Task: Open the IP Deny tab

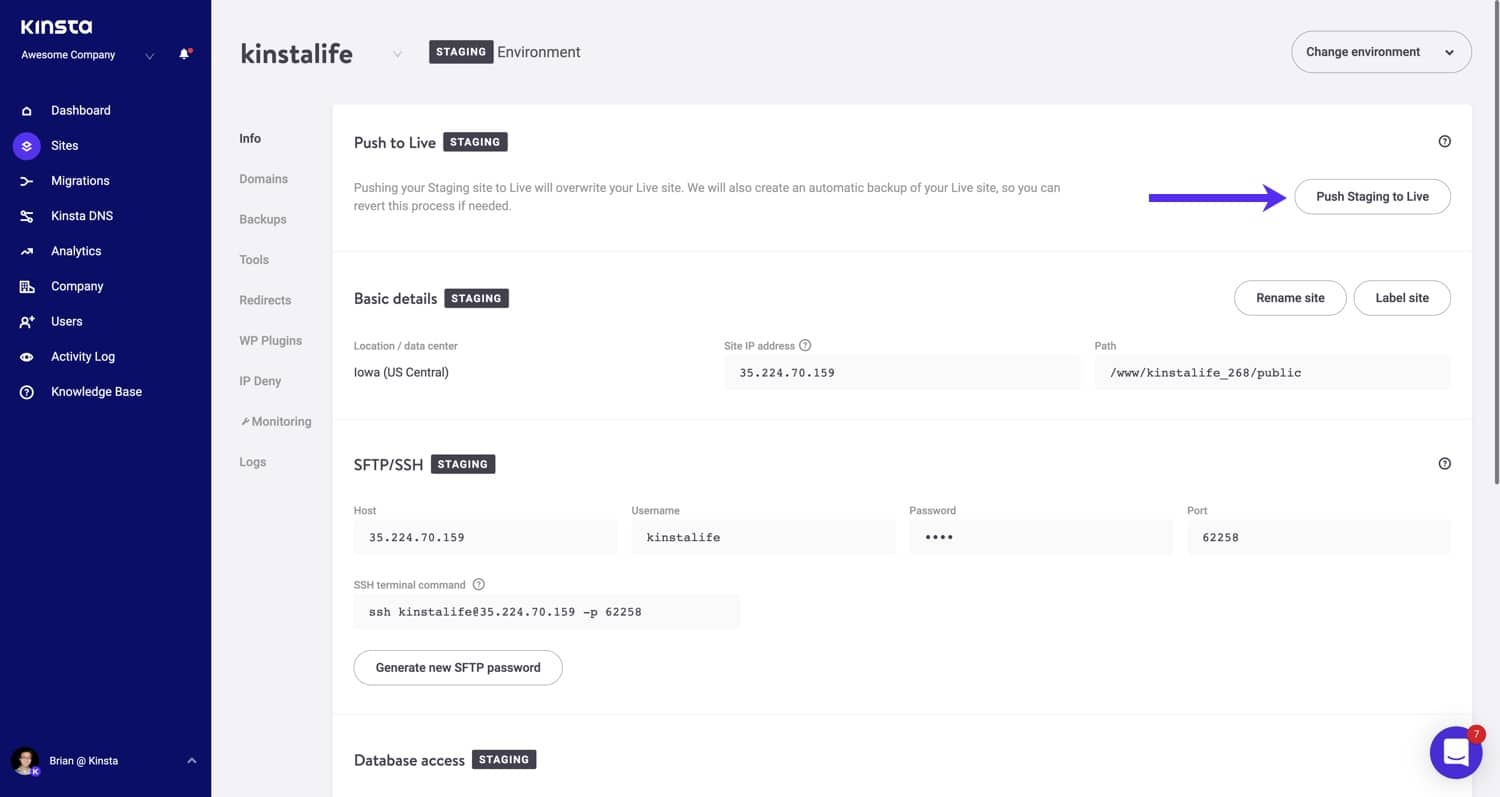Action: coord(260,381)
